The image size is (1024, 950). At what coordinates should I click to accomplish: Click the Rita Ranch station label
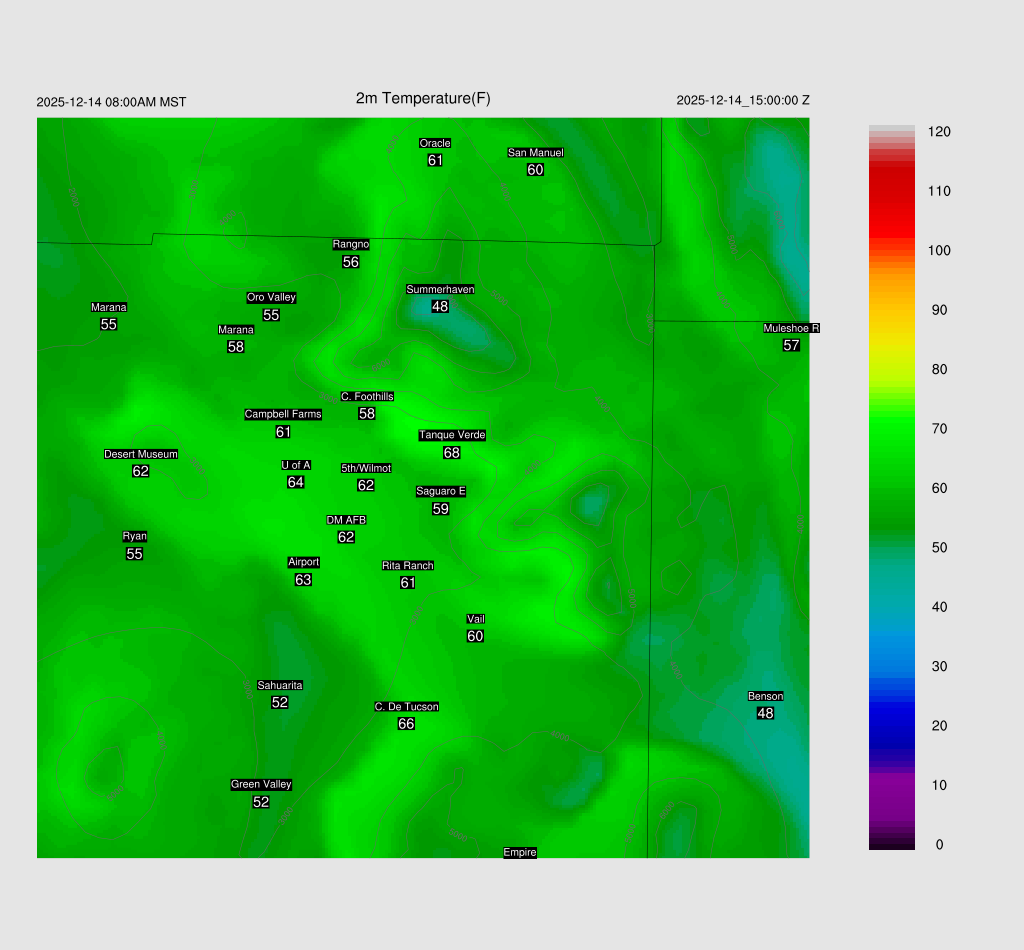(407, 566)
